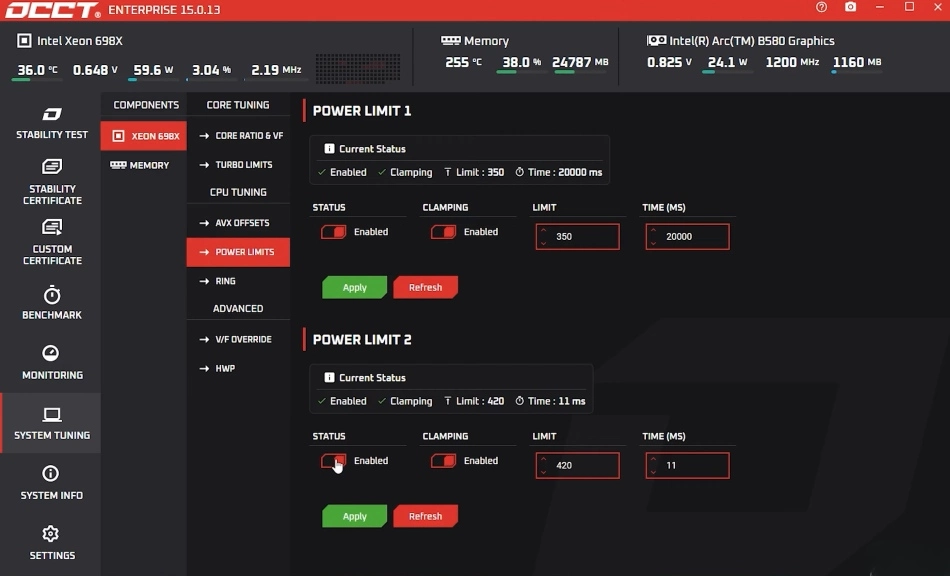Screen dimensions: 950x576
Task: Click the screenshot camera icon in title bar
Action: click(x=850, y=7)
